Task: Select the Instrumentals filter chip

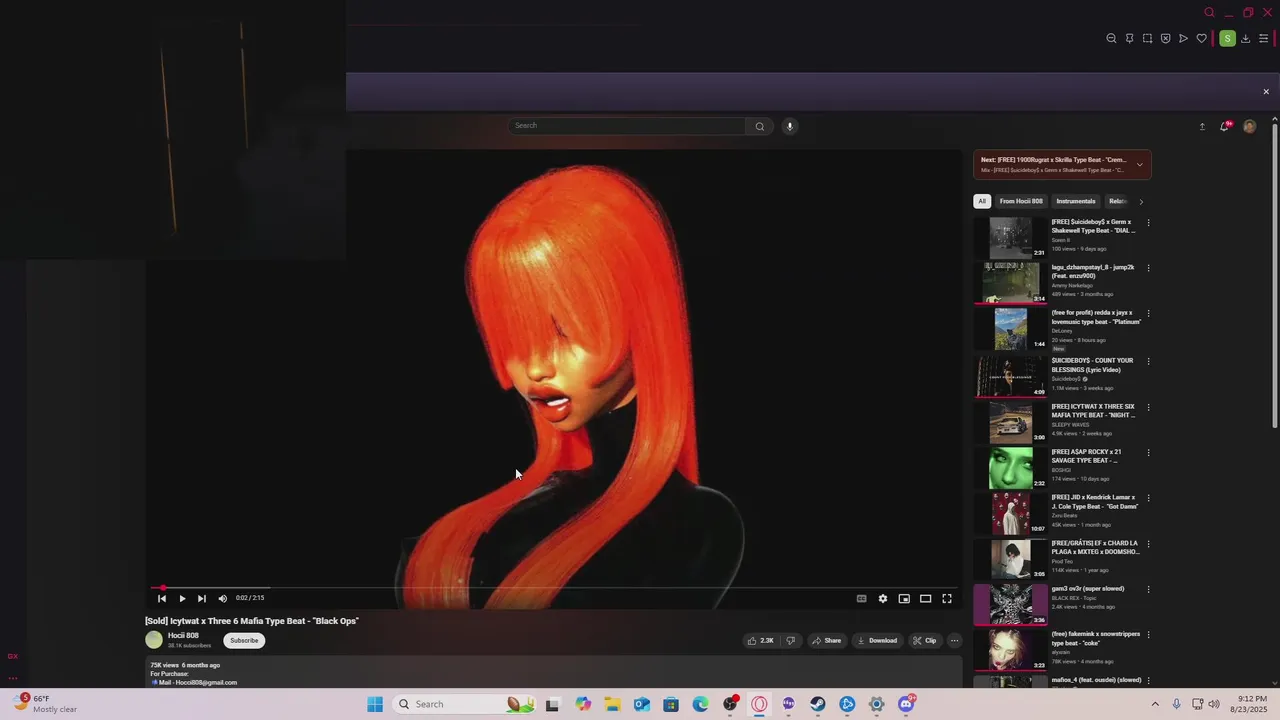Action: [x=1076, y=201]
